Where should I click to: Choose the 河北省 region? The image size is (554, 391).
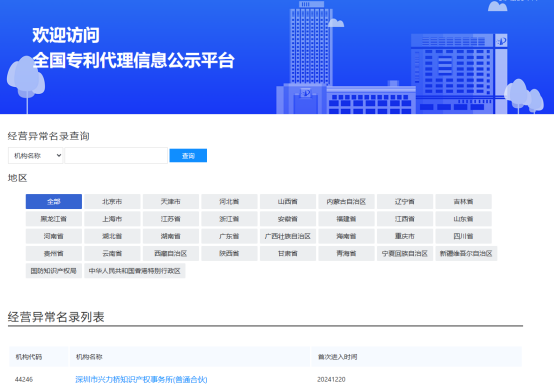pos(229,202)
